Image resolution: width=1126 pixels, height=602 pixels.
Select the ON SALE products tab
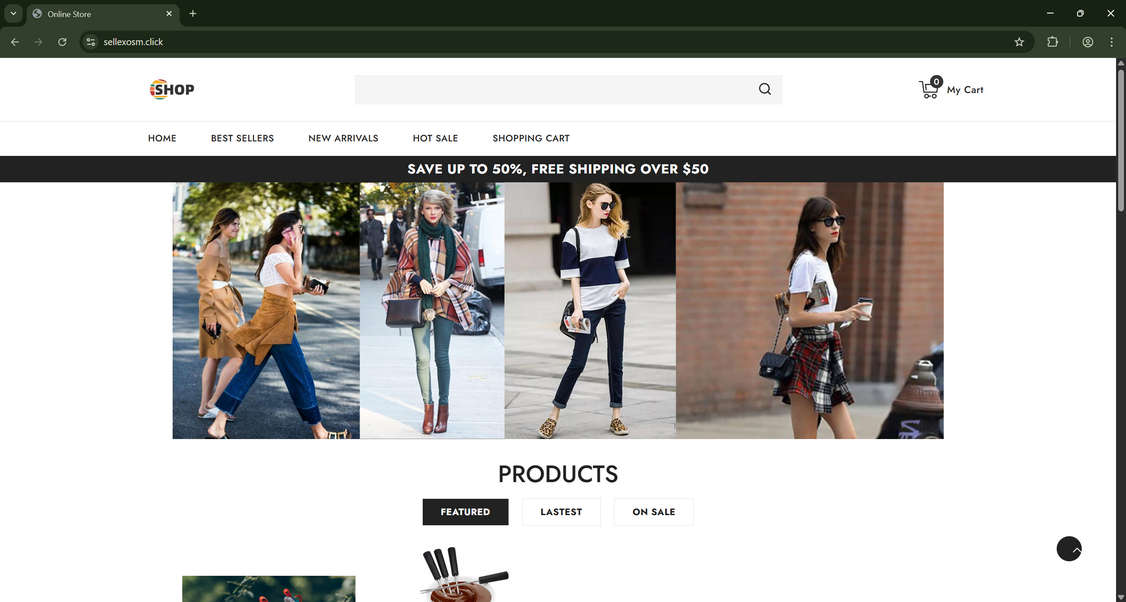click(x=653, y=511)
